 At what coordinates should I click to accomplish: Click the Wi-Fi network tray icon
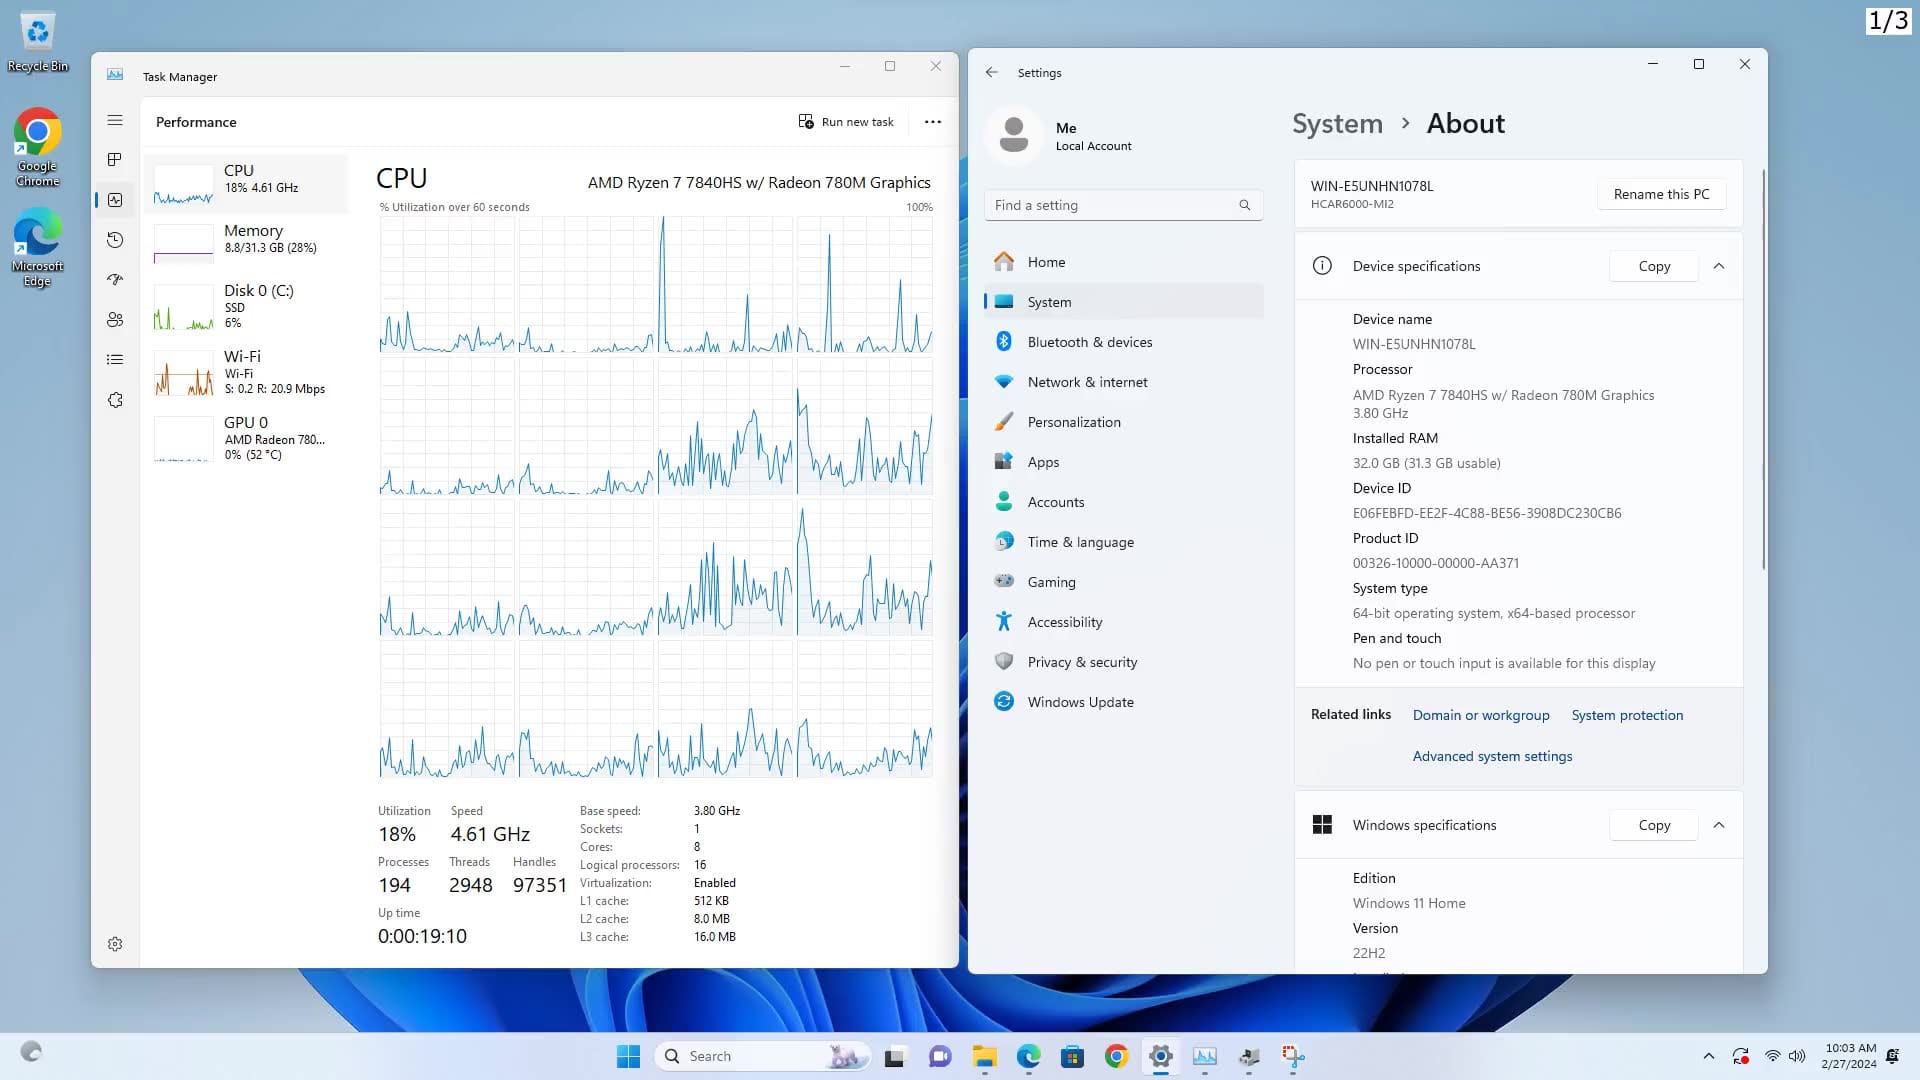click(x=1772, y=1056)
